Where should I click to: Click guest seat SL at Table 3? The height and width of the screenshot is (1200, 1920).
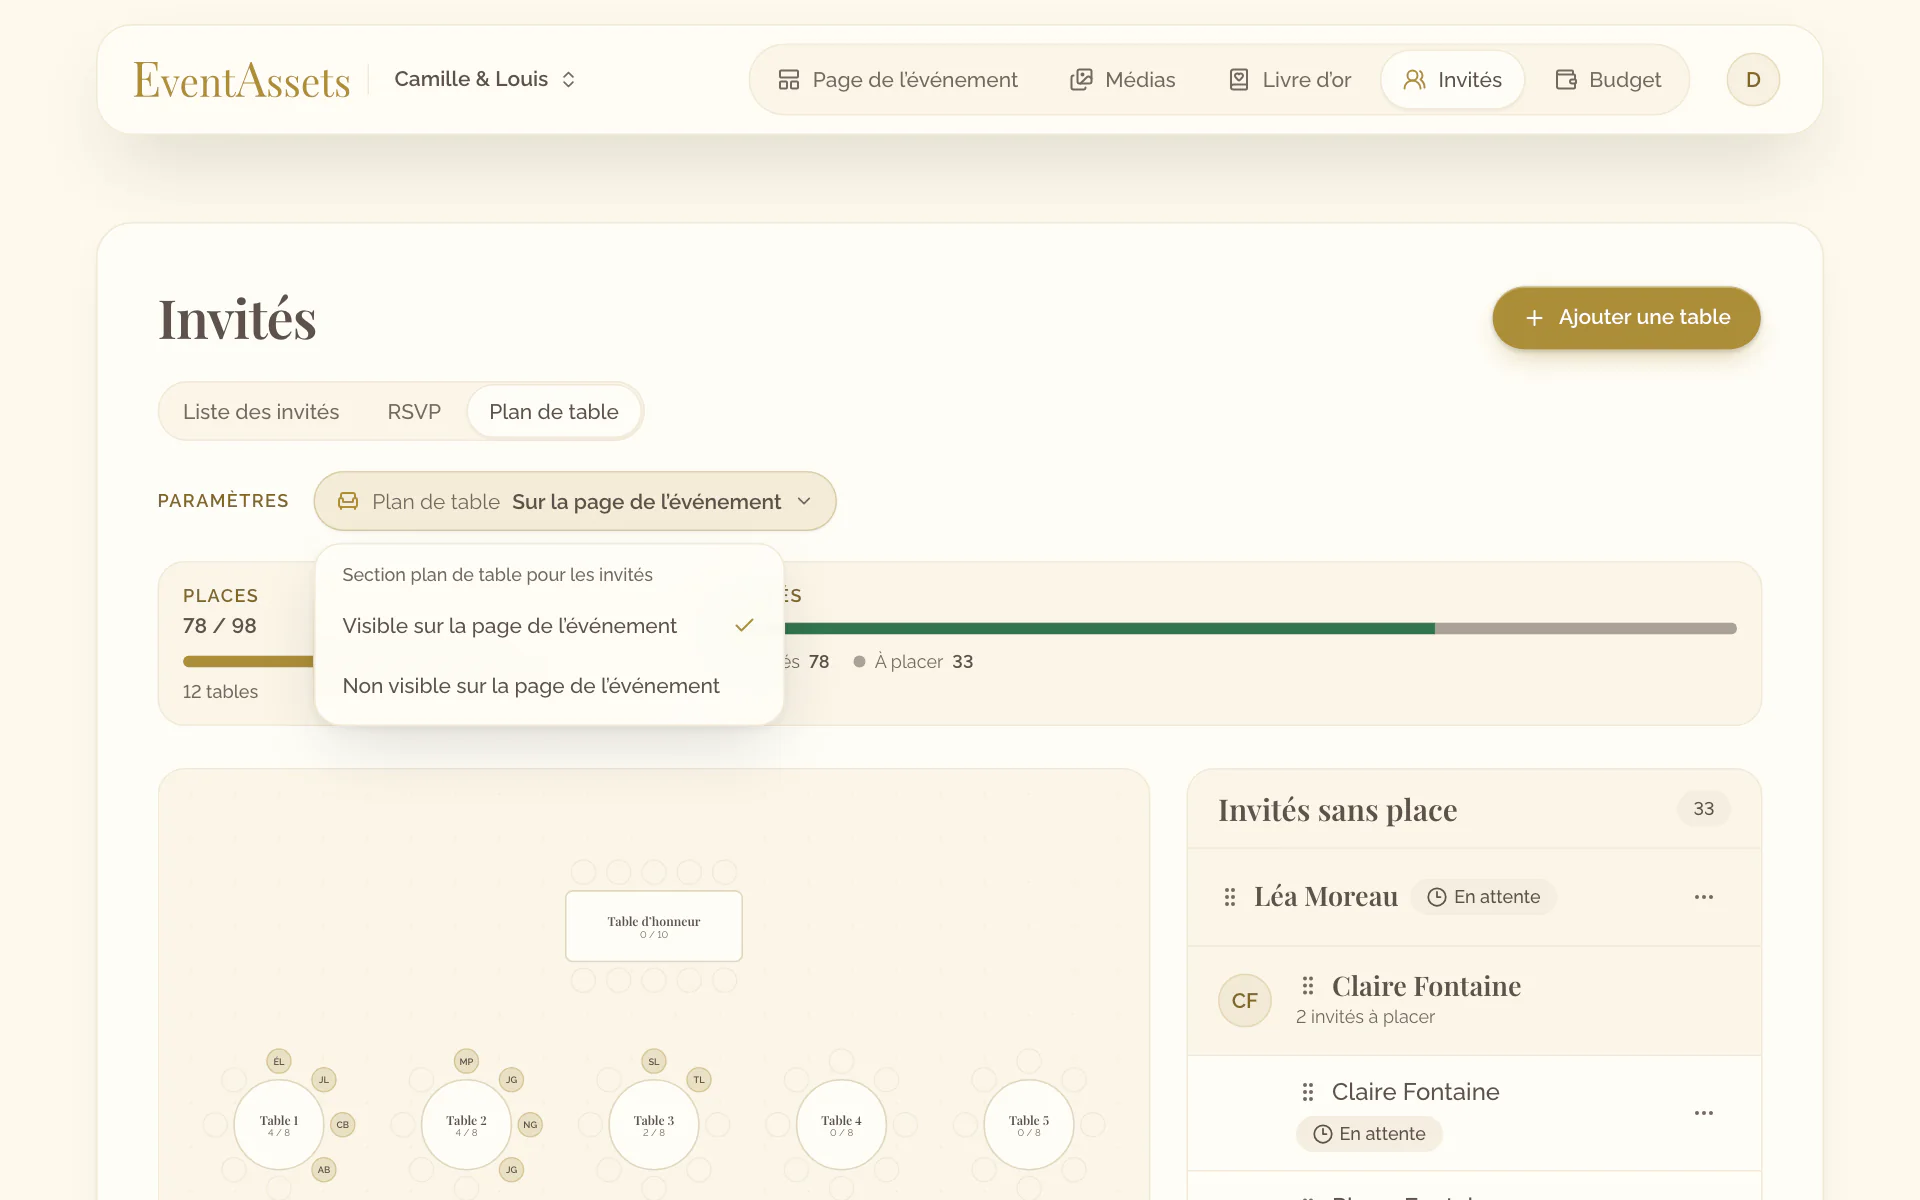654,1061
